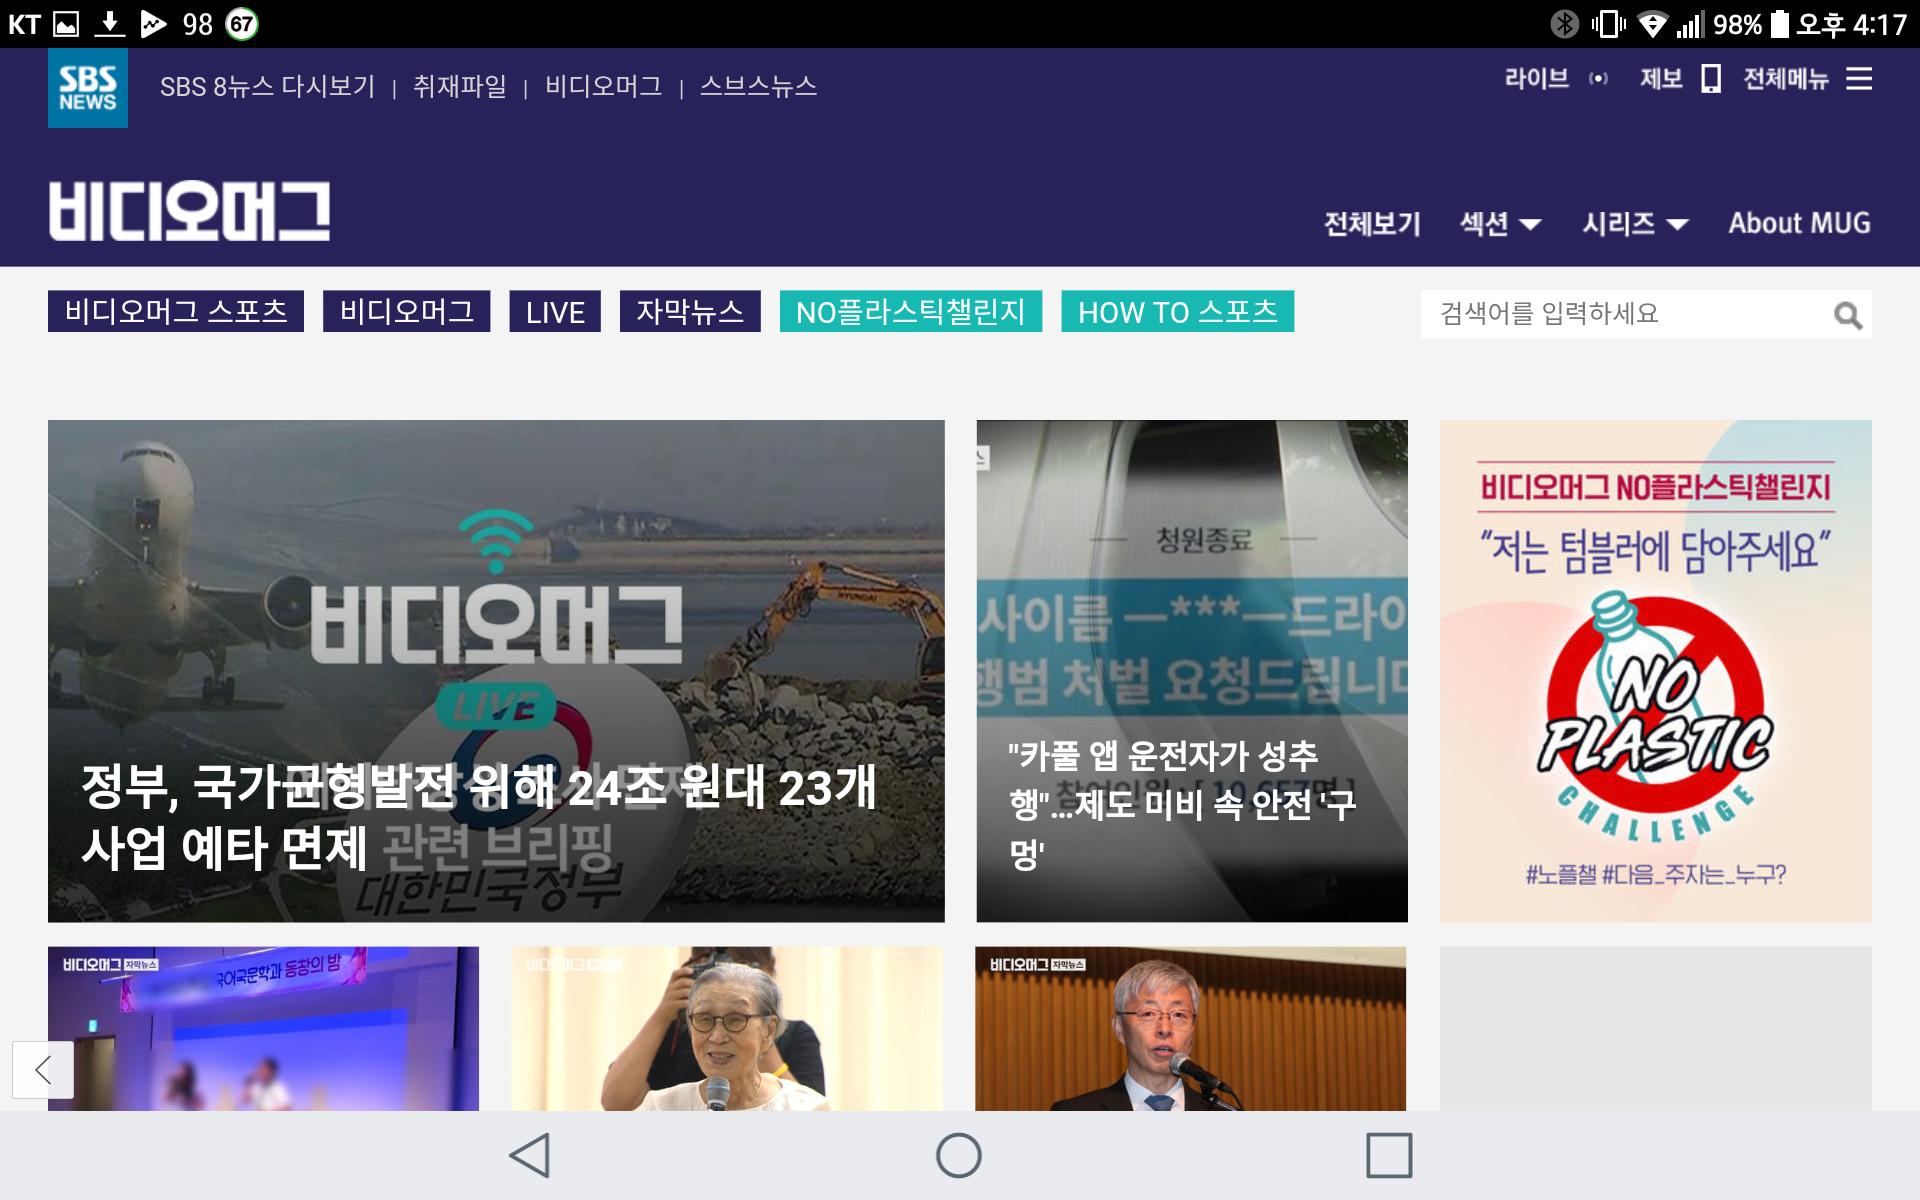Open the 라이브 link
The width and height of the screenshot is (1920, 1200).
coord(1537,79)
